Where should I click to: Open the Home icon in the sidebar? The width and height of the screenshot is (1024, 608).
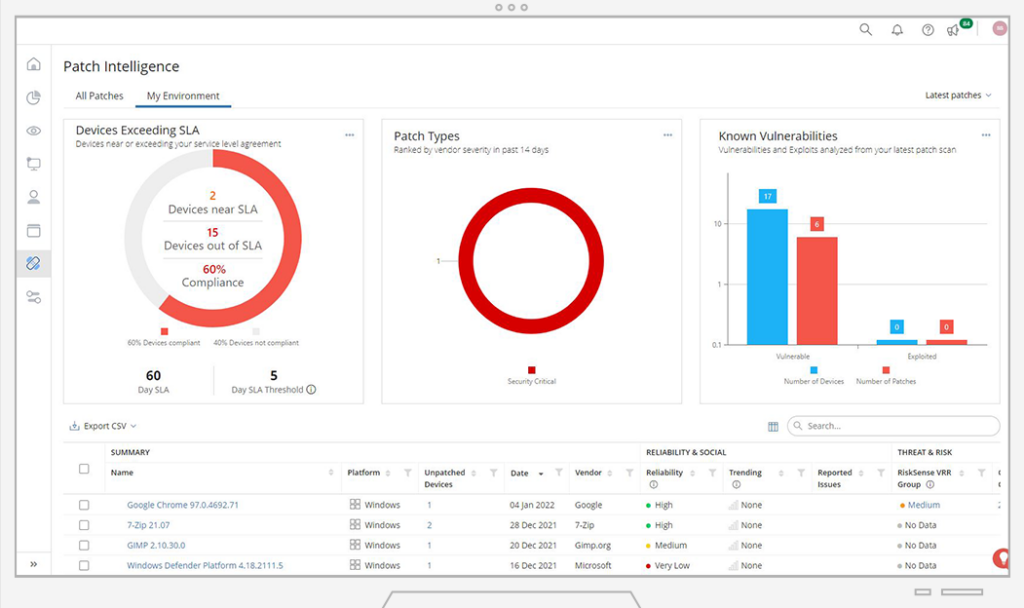pyautogui.click(x=34, y=63)
